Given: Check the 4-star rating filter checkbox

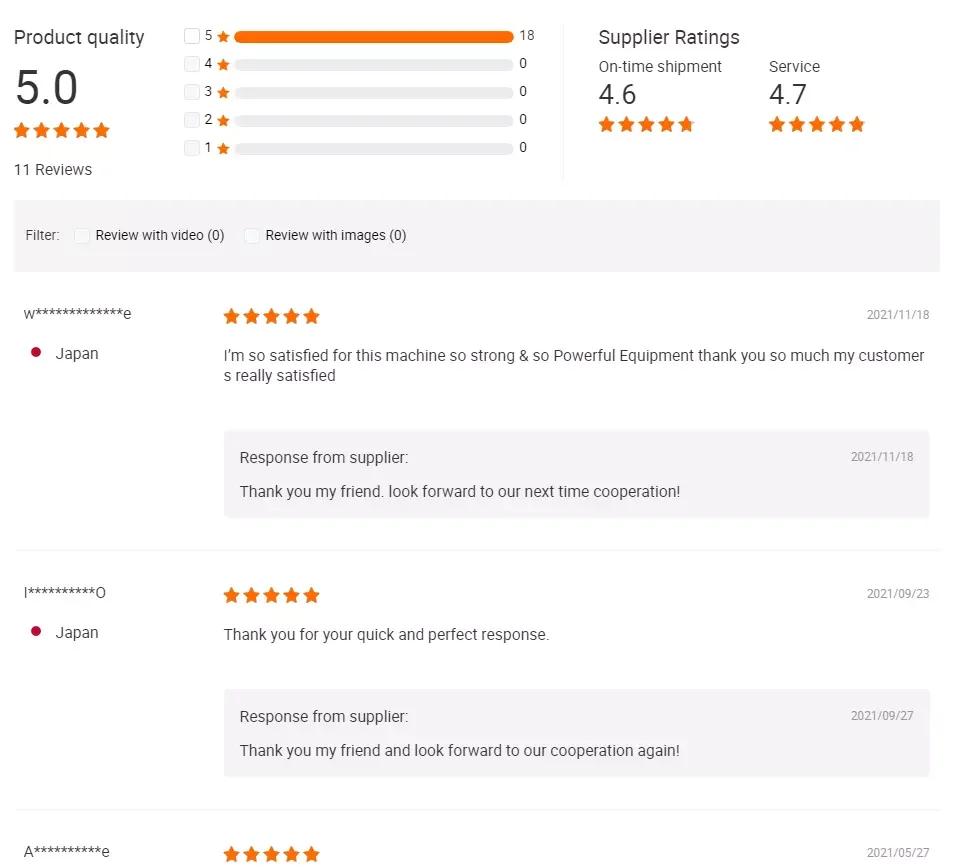Looking at the screenshot, I should pyautogui.click(x=192, y=64).
